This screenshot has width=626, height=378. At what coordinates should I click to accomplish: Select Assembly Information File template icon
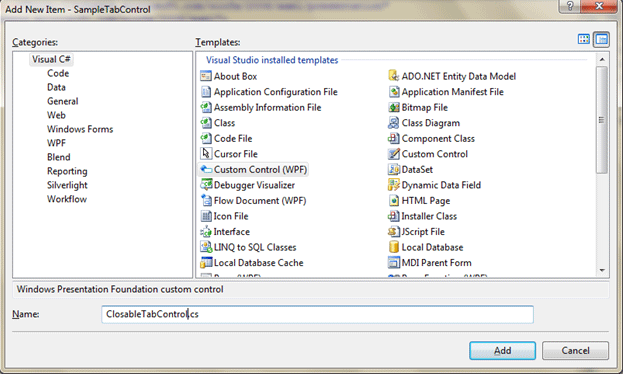tap(206, 107)
